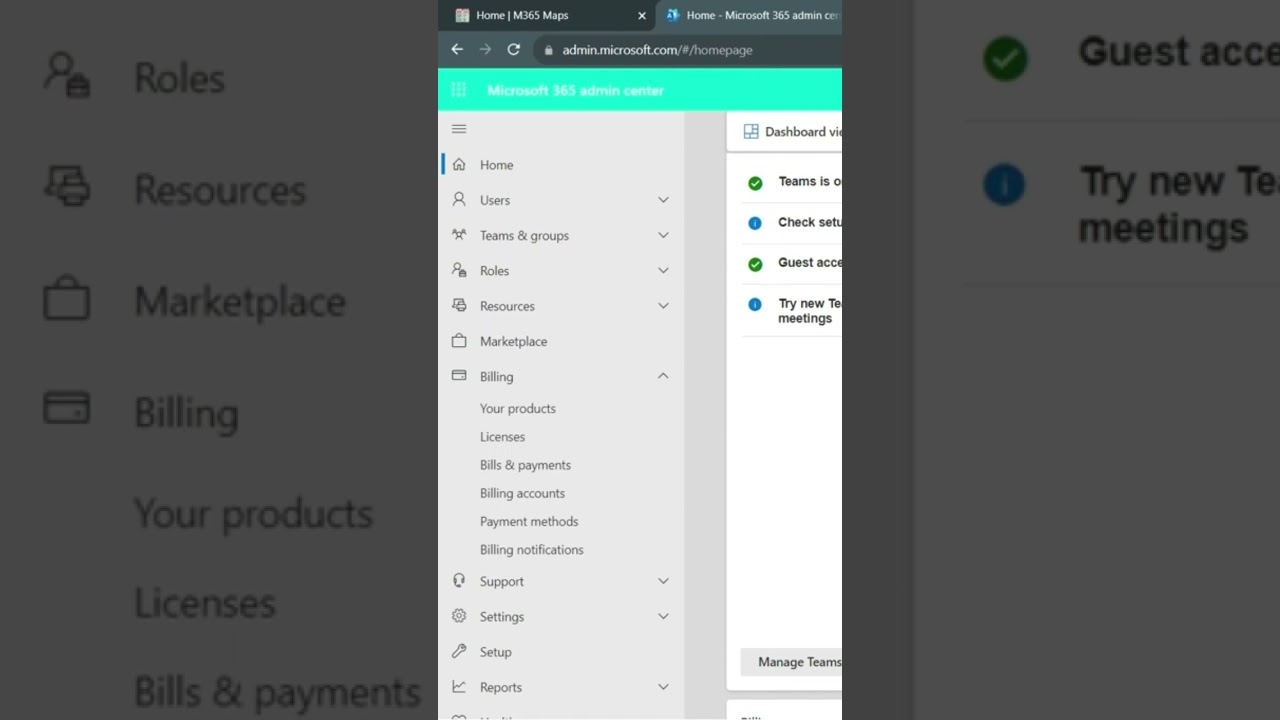Click the Resources icon in sidebar

click(x=459, y=305)
